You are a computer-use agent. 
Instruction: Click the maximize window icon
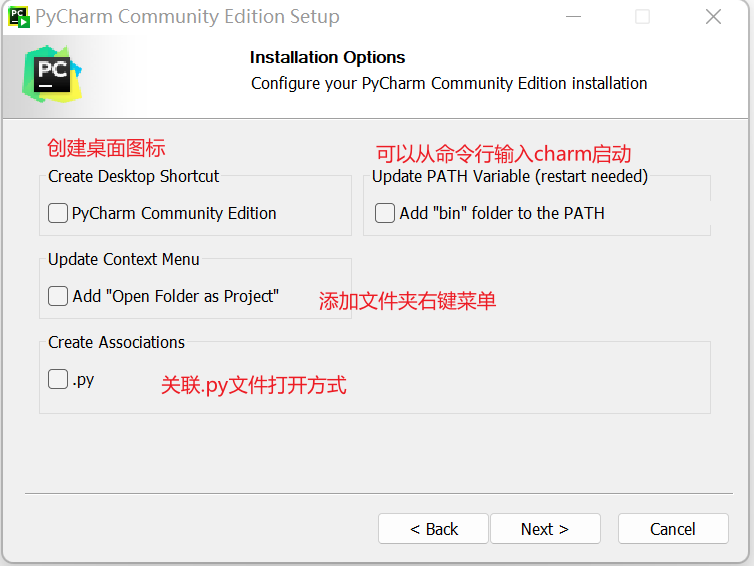click(642, 17)
